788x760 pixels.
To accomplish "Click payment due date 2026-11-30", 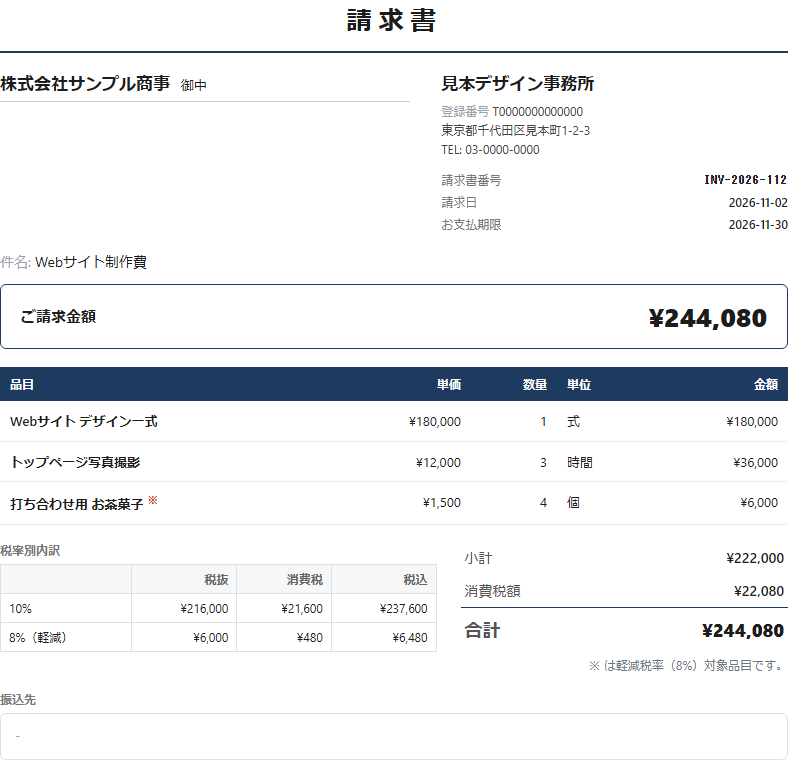I will coord(757,225).
